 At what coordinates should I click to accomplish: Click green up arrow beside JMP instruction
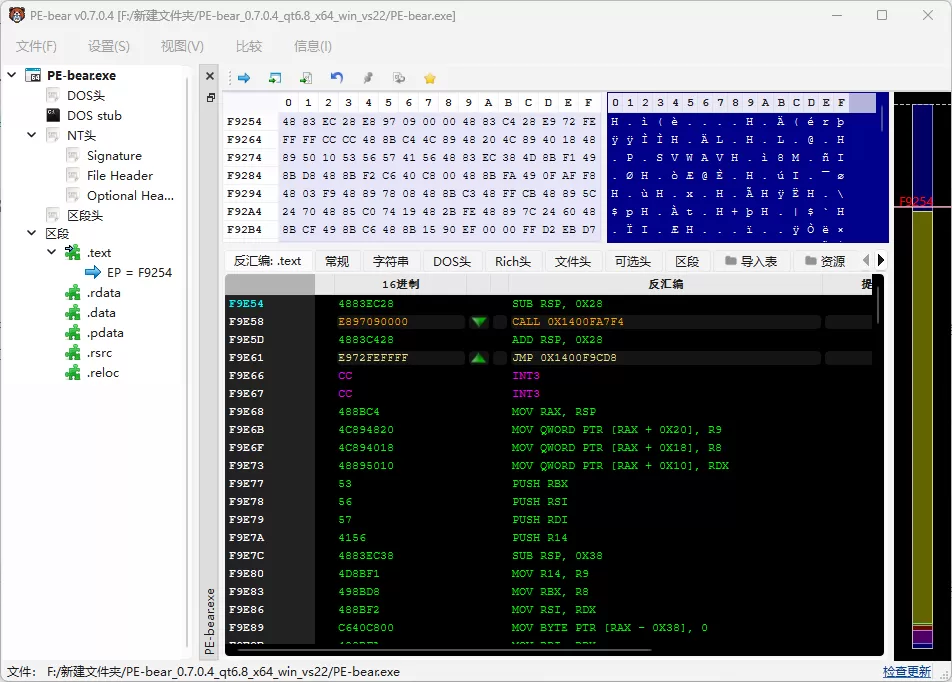tap(477, 356)
